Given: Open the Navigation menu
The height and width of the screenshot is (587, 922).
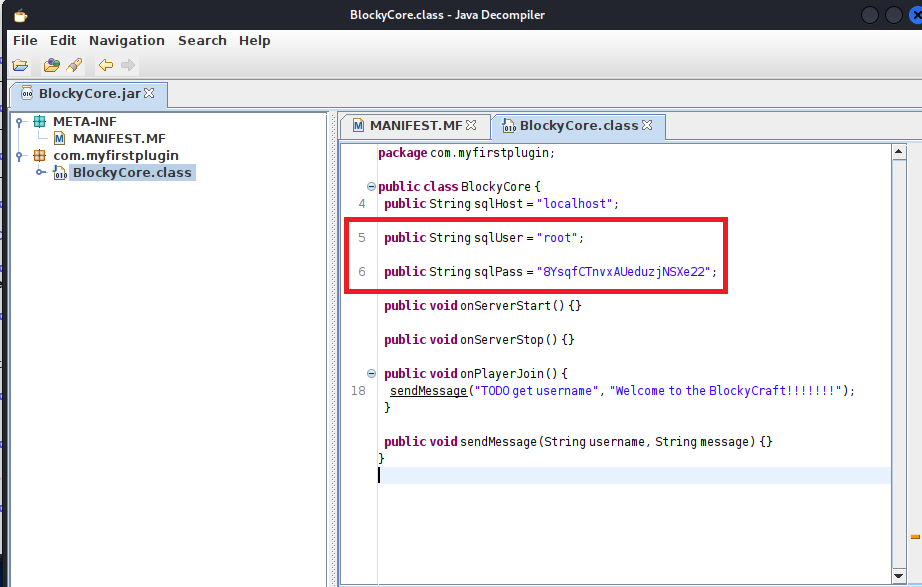Looking at the screenshot, I should tap(126, 41).
